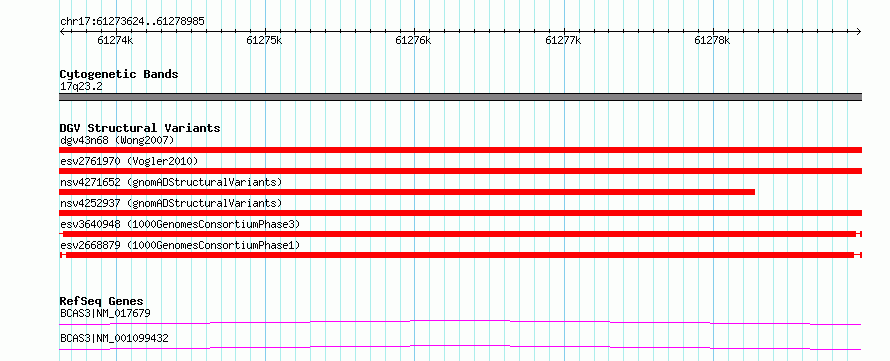Click the gray 17q23.2 cytogenetic band bar
Screen dimensions: 890x361
click(460, 97)
